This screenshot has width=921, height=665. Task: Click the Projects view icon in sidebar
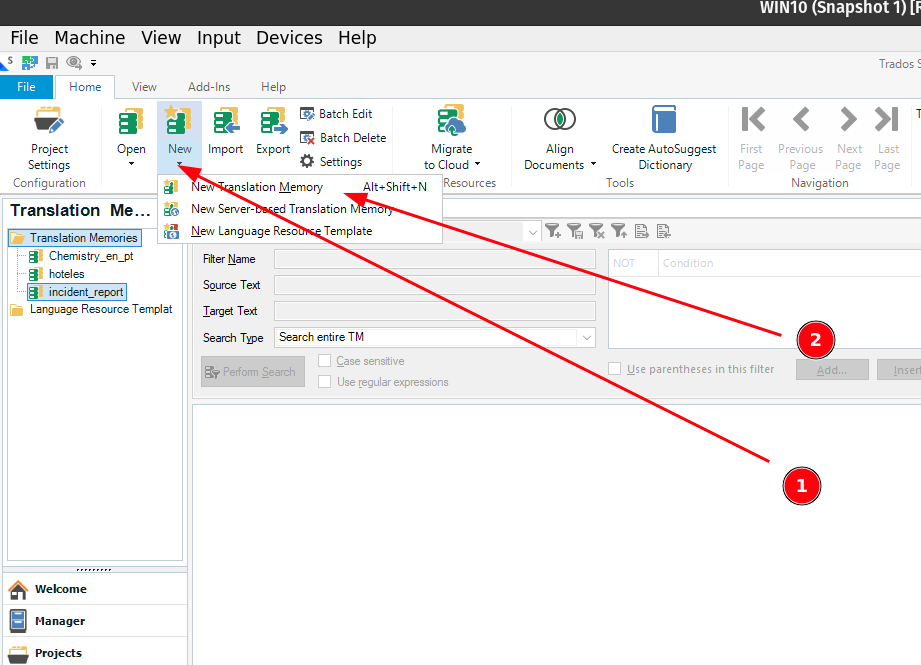pos(18,653)
